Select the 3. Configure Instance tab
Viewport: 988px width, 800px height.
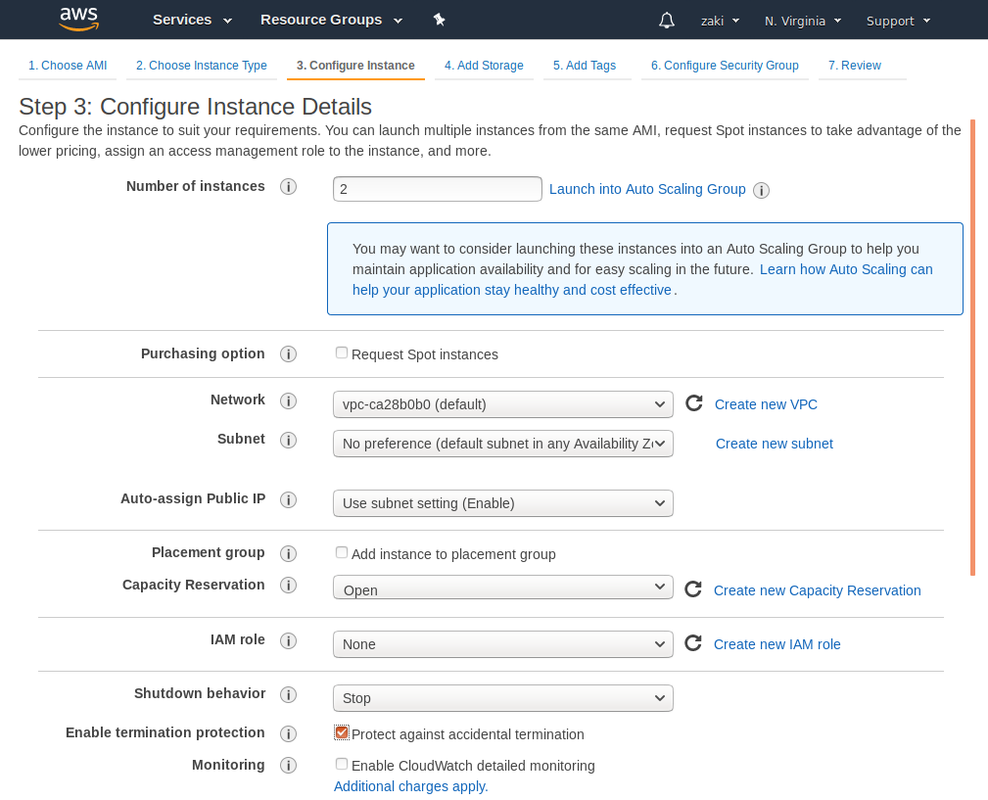click(355, 66)
